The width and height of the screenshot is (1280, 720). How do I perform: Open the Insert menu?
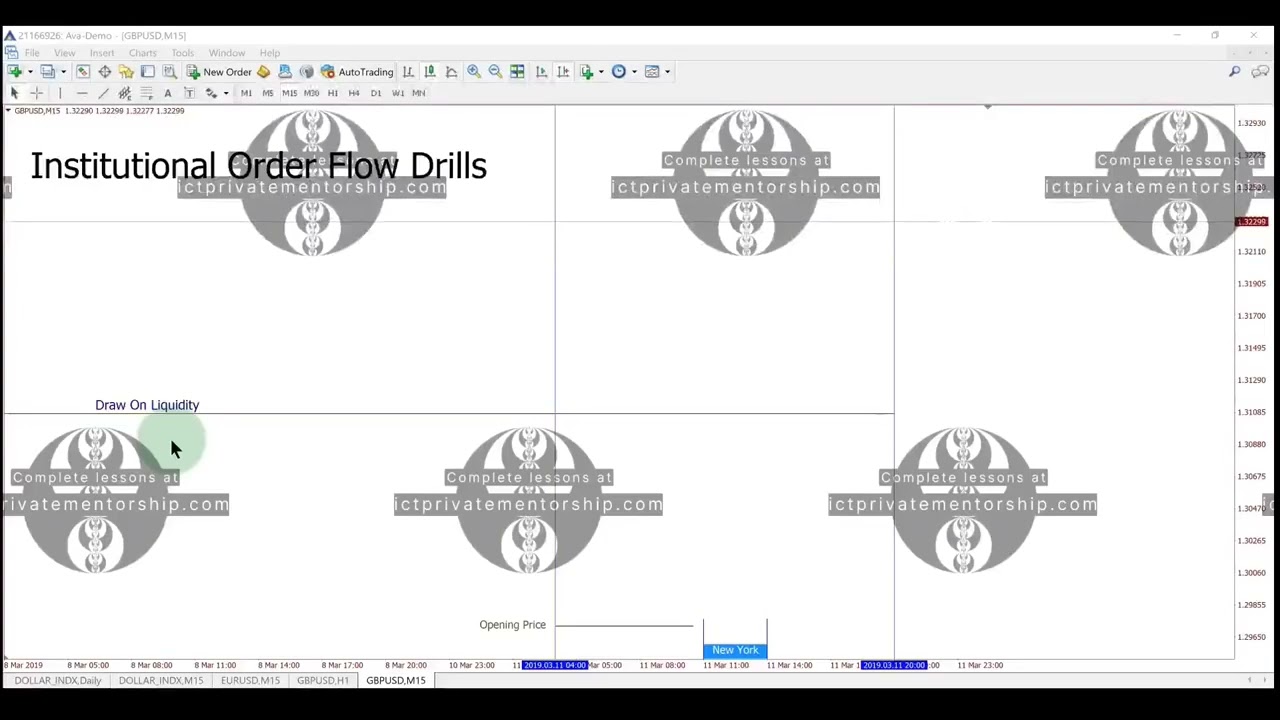click(102, 53)
